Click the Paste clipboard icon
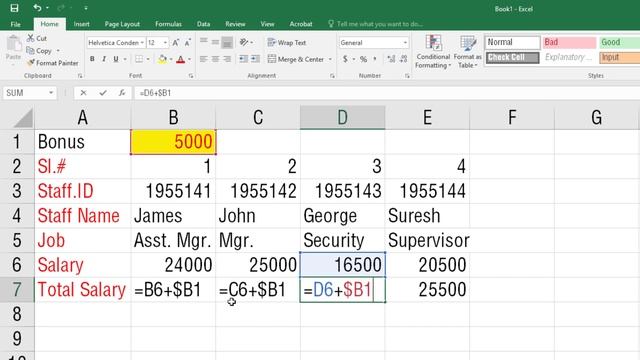Viewport: 640px width, 360px height. coord(13,44)
